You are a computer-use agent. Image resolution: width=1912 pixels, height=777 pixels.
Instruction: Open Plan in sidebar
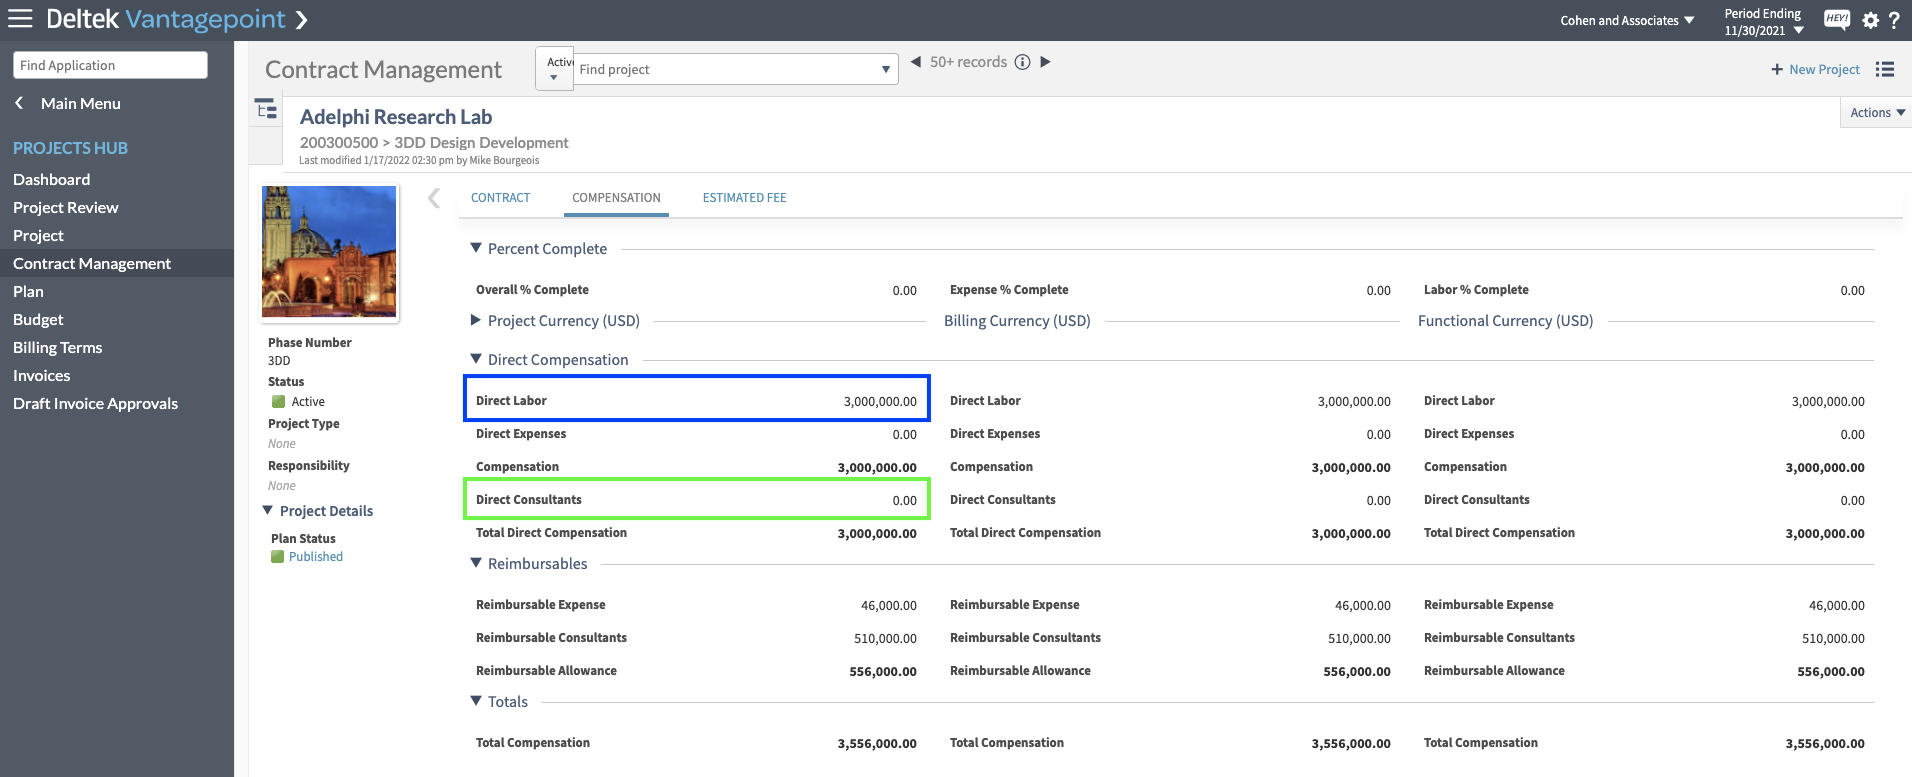pyautogui.click(x=28, y=291)
